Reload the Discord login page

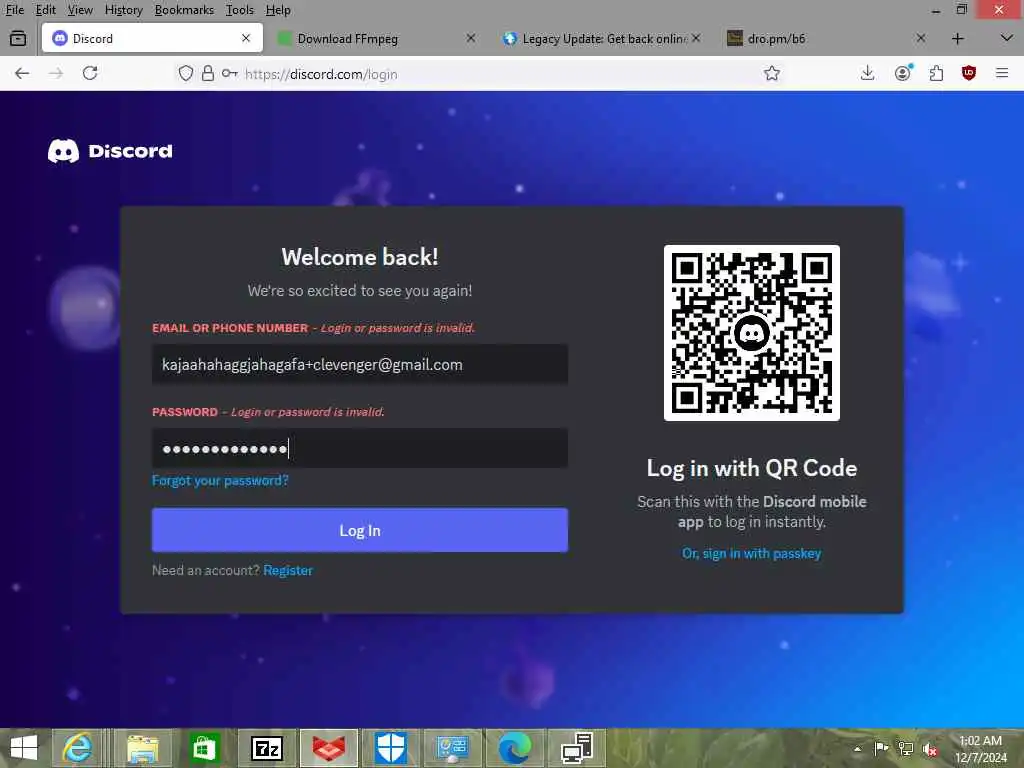pos(90,73)
